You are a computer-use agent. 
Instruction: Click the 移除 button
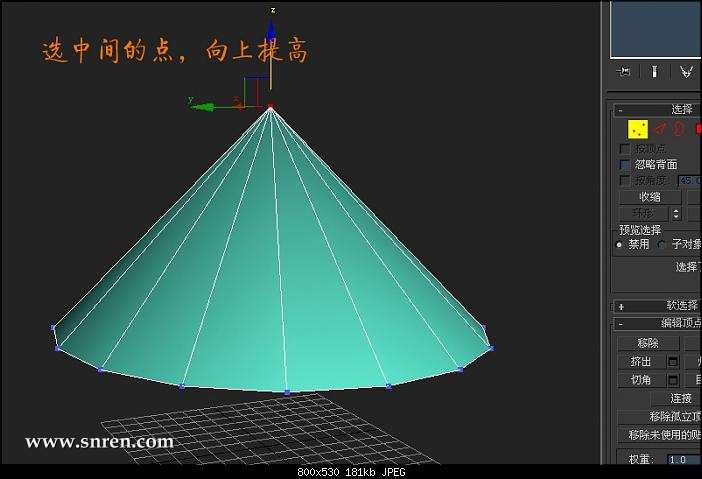tap(648, 343)
